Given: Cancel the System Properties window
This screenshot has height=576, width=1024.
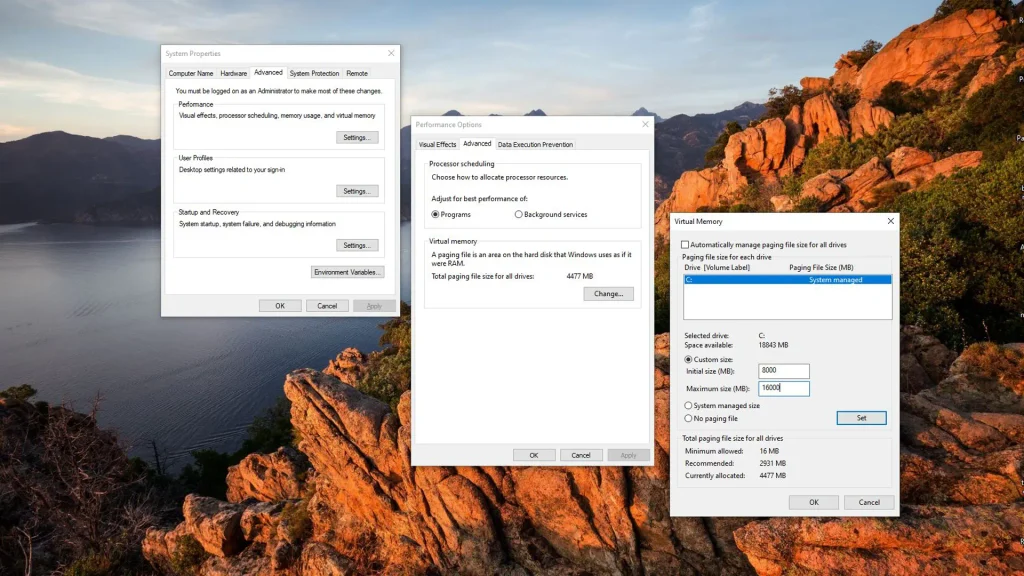Looking at the screenshot, I should tap(327, 306).
